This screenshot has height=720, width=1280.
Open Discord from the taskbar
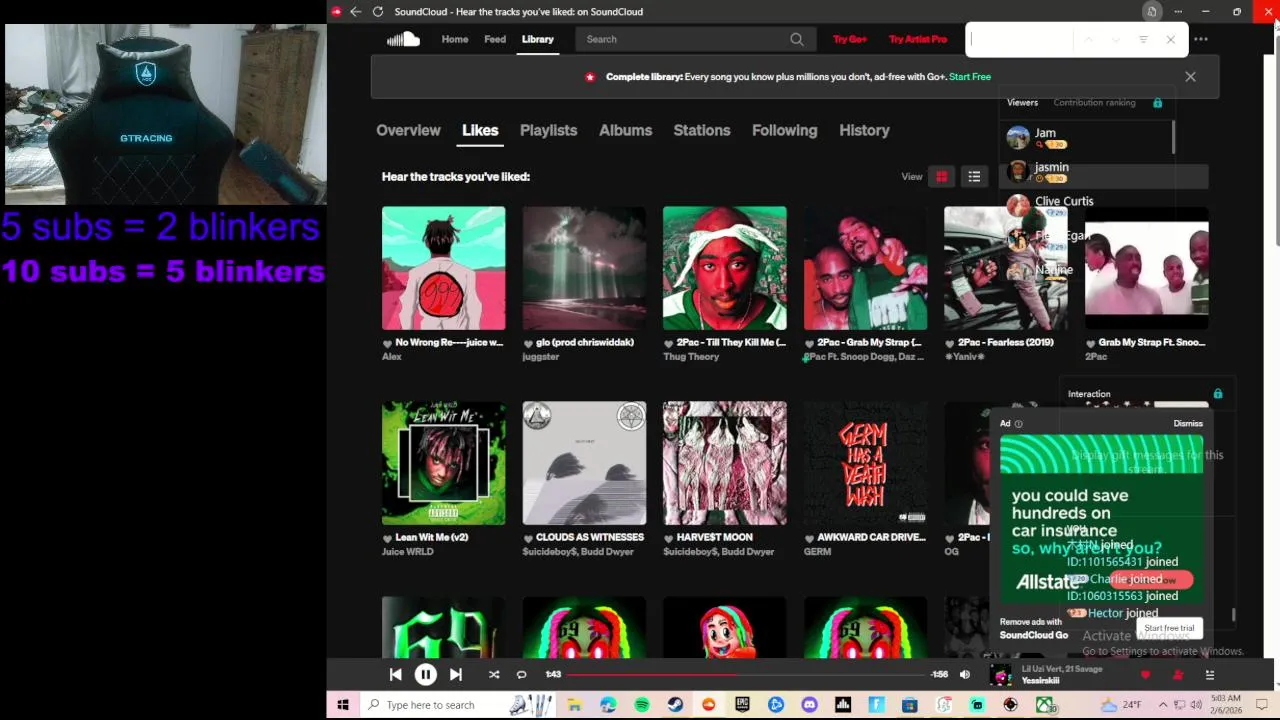click(809, 705)
